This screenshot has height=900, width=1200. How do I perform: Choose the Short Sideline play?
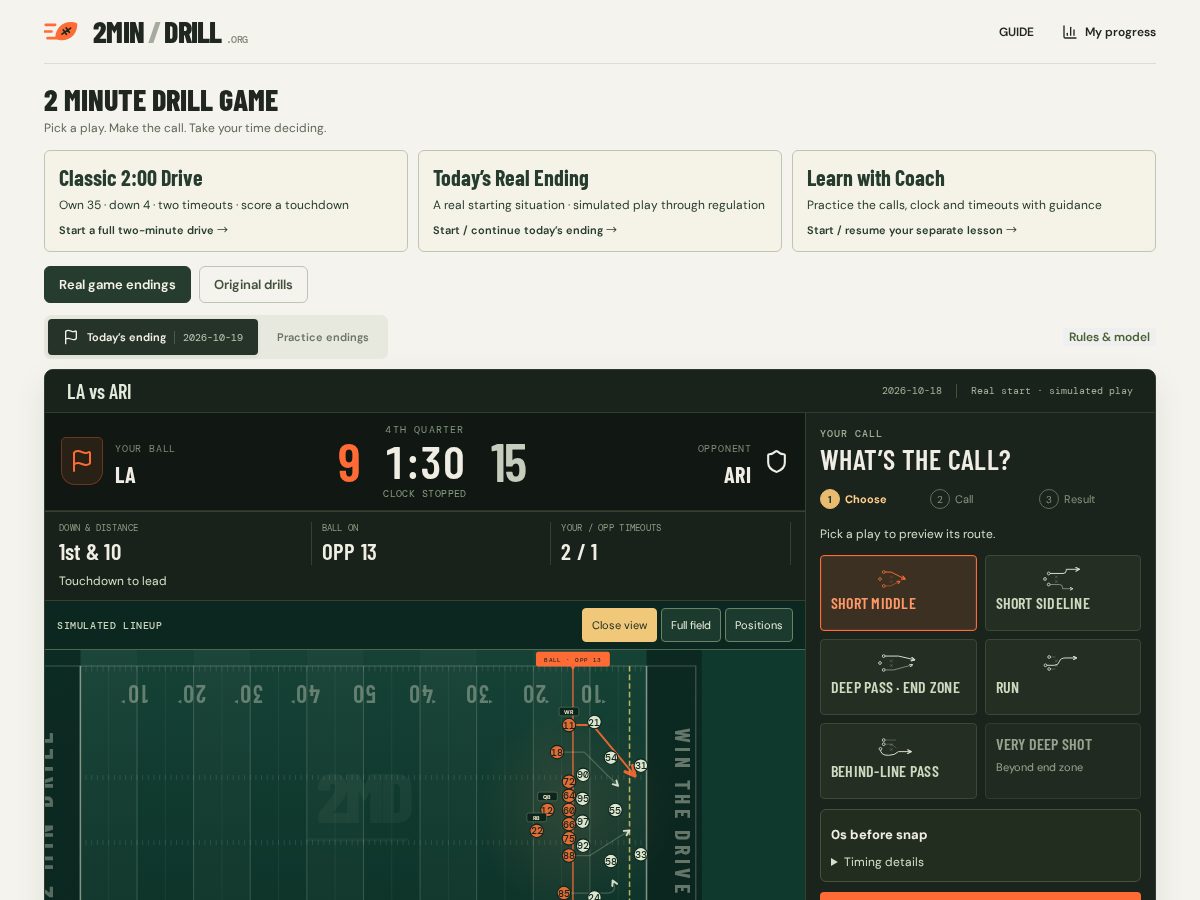click(1063, 593)
